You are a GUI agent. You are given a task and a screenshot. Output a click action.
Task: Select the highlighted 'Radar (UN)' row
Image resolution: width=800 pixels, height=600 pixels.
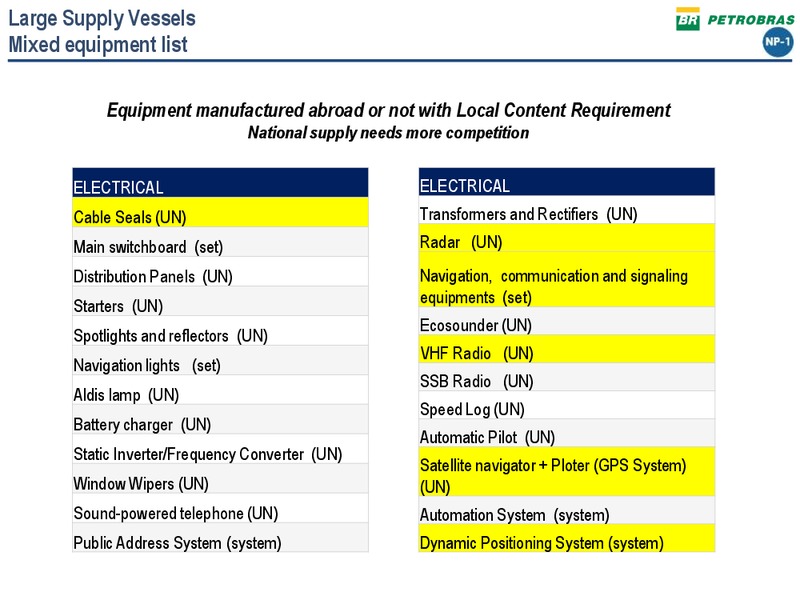tap(567, 238)
